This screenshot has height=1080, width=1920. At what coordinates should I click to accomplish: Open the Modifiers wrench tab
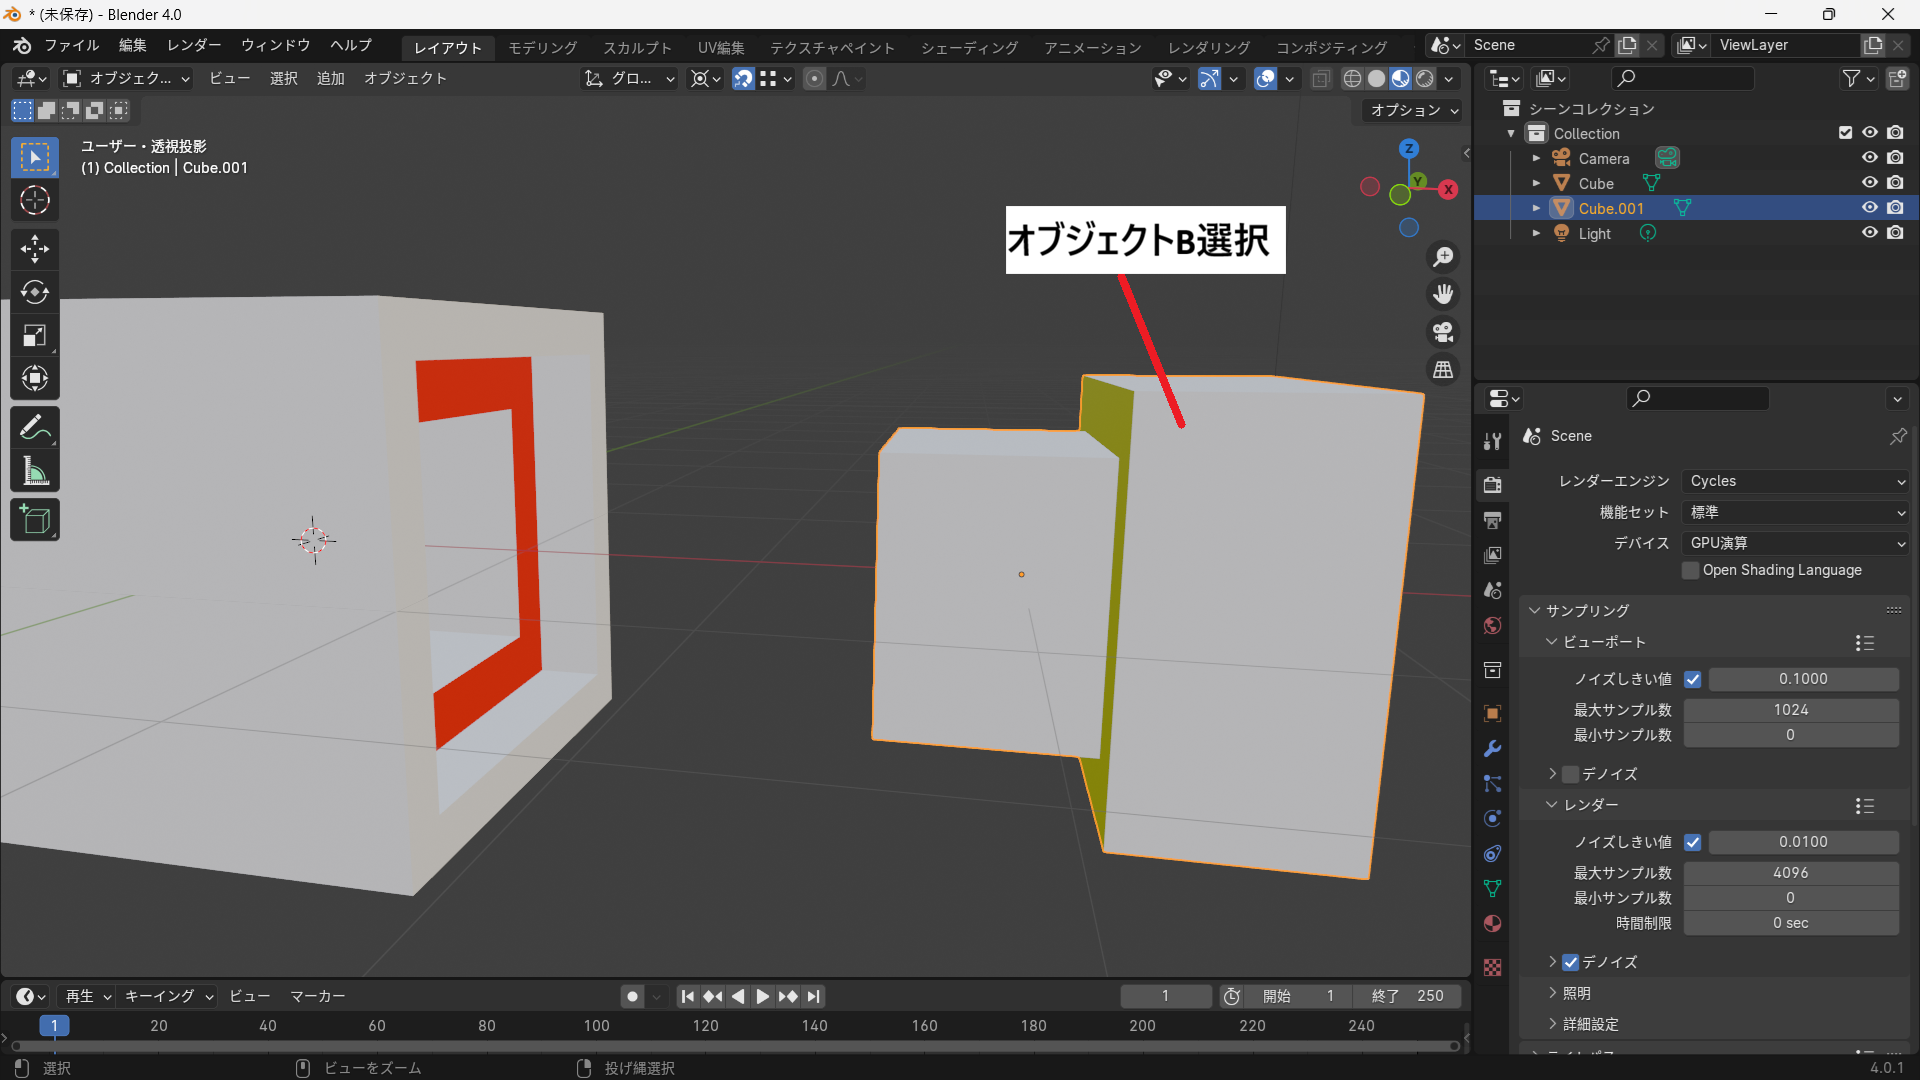(1493, 748)
